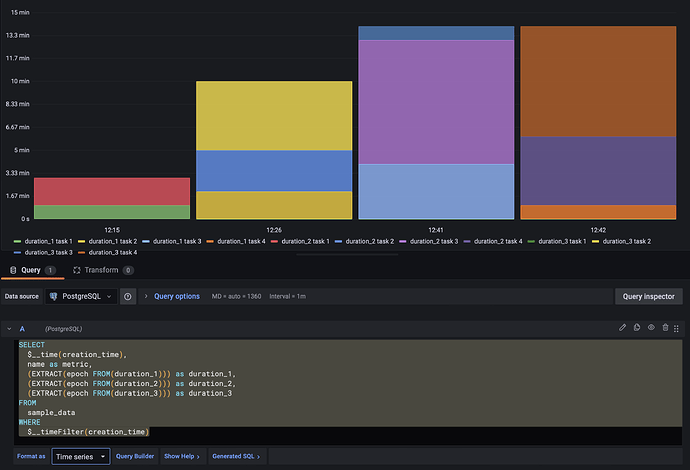The height and width of the screenshot is (470, 690).
Task: Open the Format as Time series dropdown
Action: click(81, 456)
